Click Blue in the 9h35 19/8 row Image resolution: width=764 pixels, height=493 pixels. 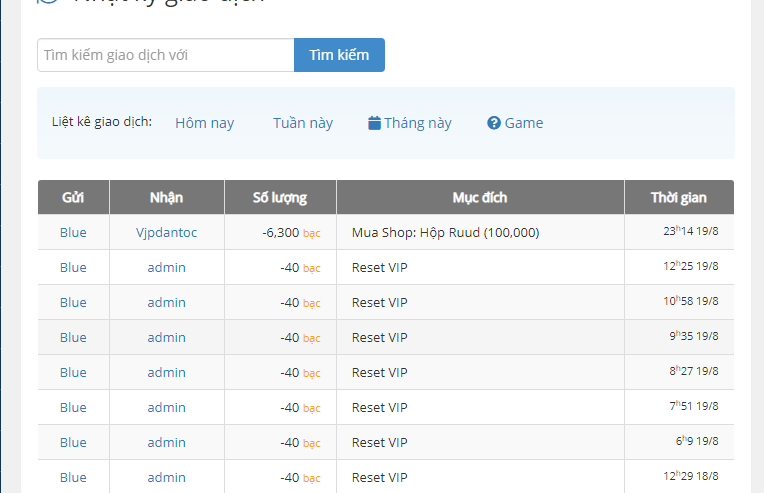point(73,337)
